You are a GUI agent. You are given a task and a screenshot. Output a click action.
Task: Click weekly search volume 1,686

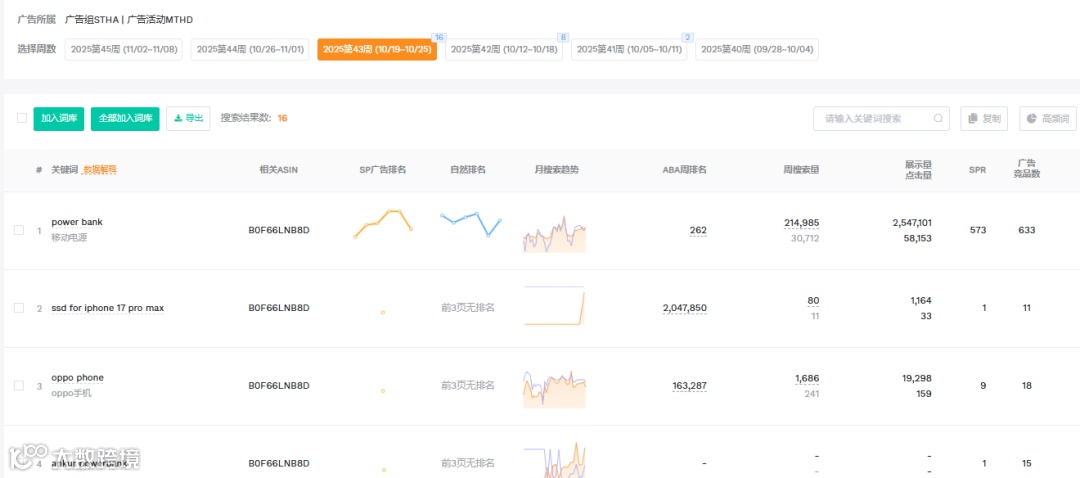pyautogui.click(x=807, y=378)
